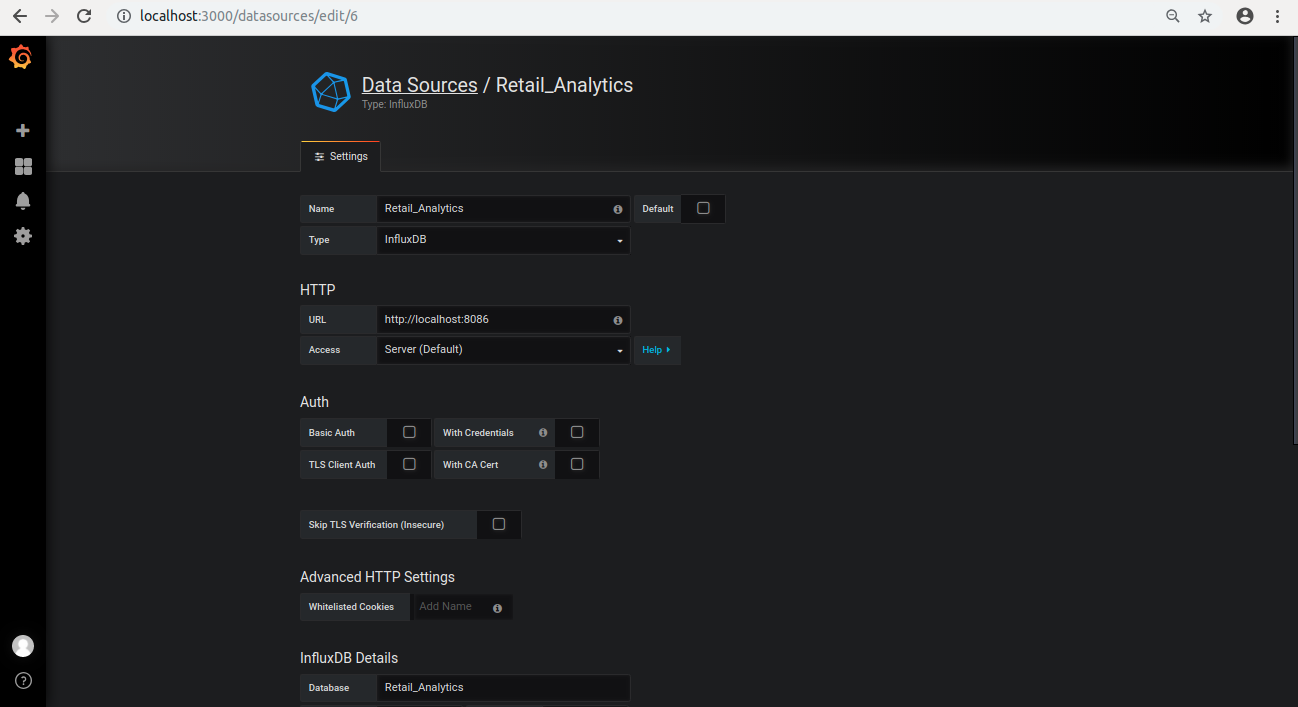
Task: Click the 'Auth' section heading
Action: [x=314, y=402]
